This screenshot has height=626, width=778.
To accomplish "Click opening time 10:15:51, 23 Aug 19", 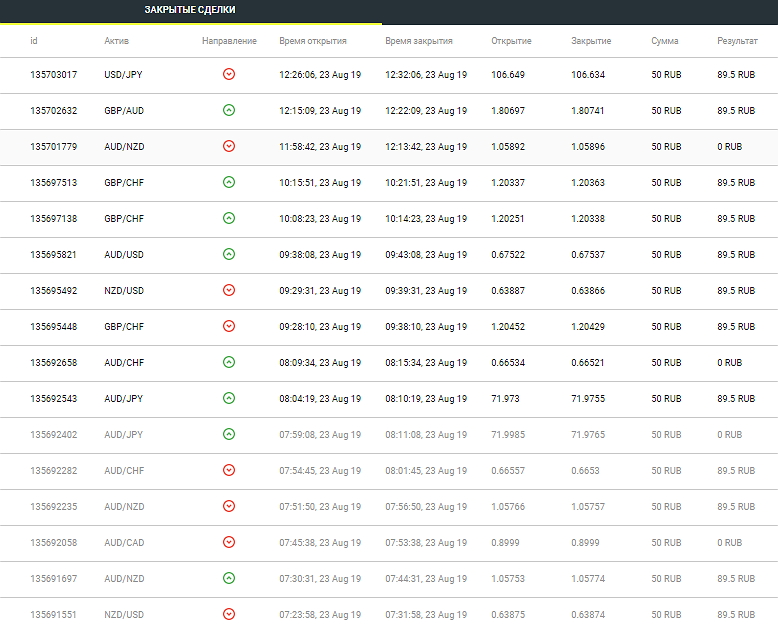I will coord(320,183).
